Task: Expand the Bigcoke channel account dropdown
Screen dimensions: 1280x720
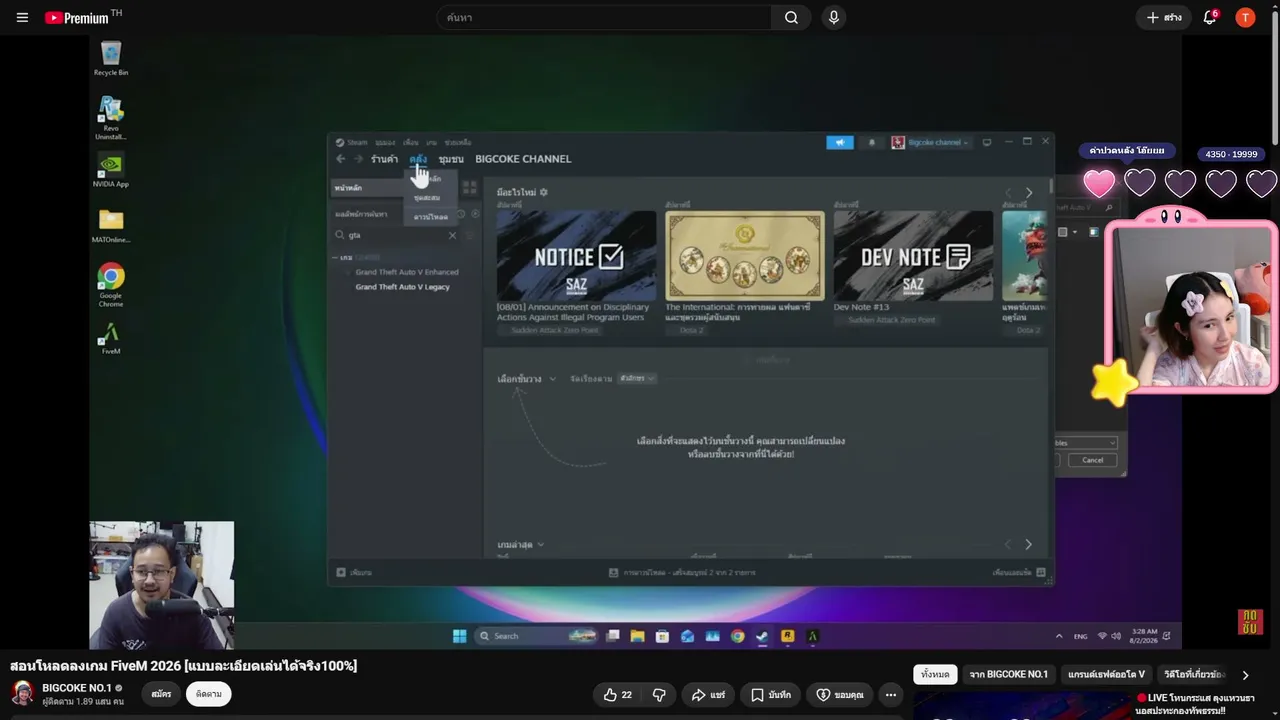Action: (930, 142)
